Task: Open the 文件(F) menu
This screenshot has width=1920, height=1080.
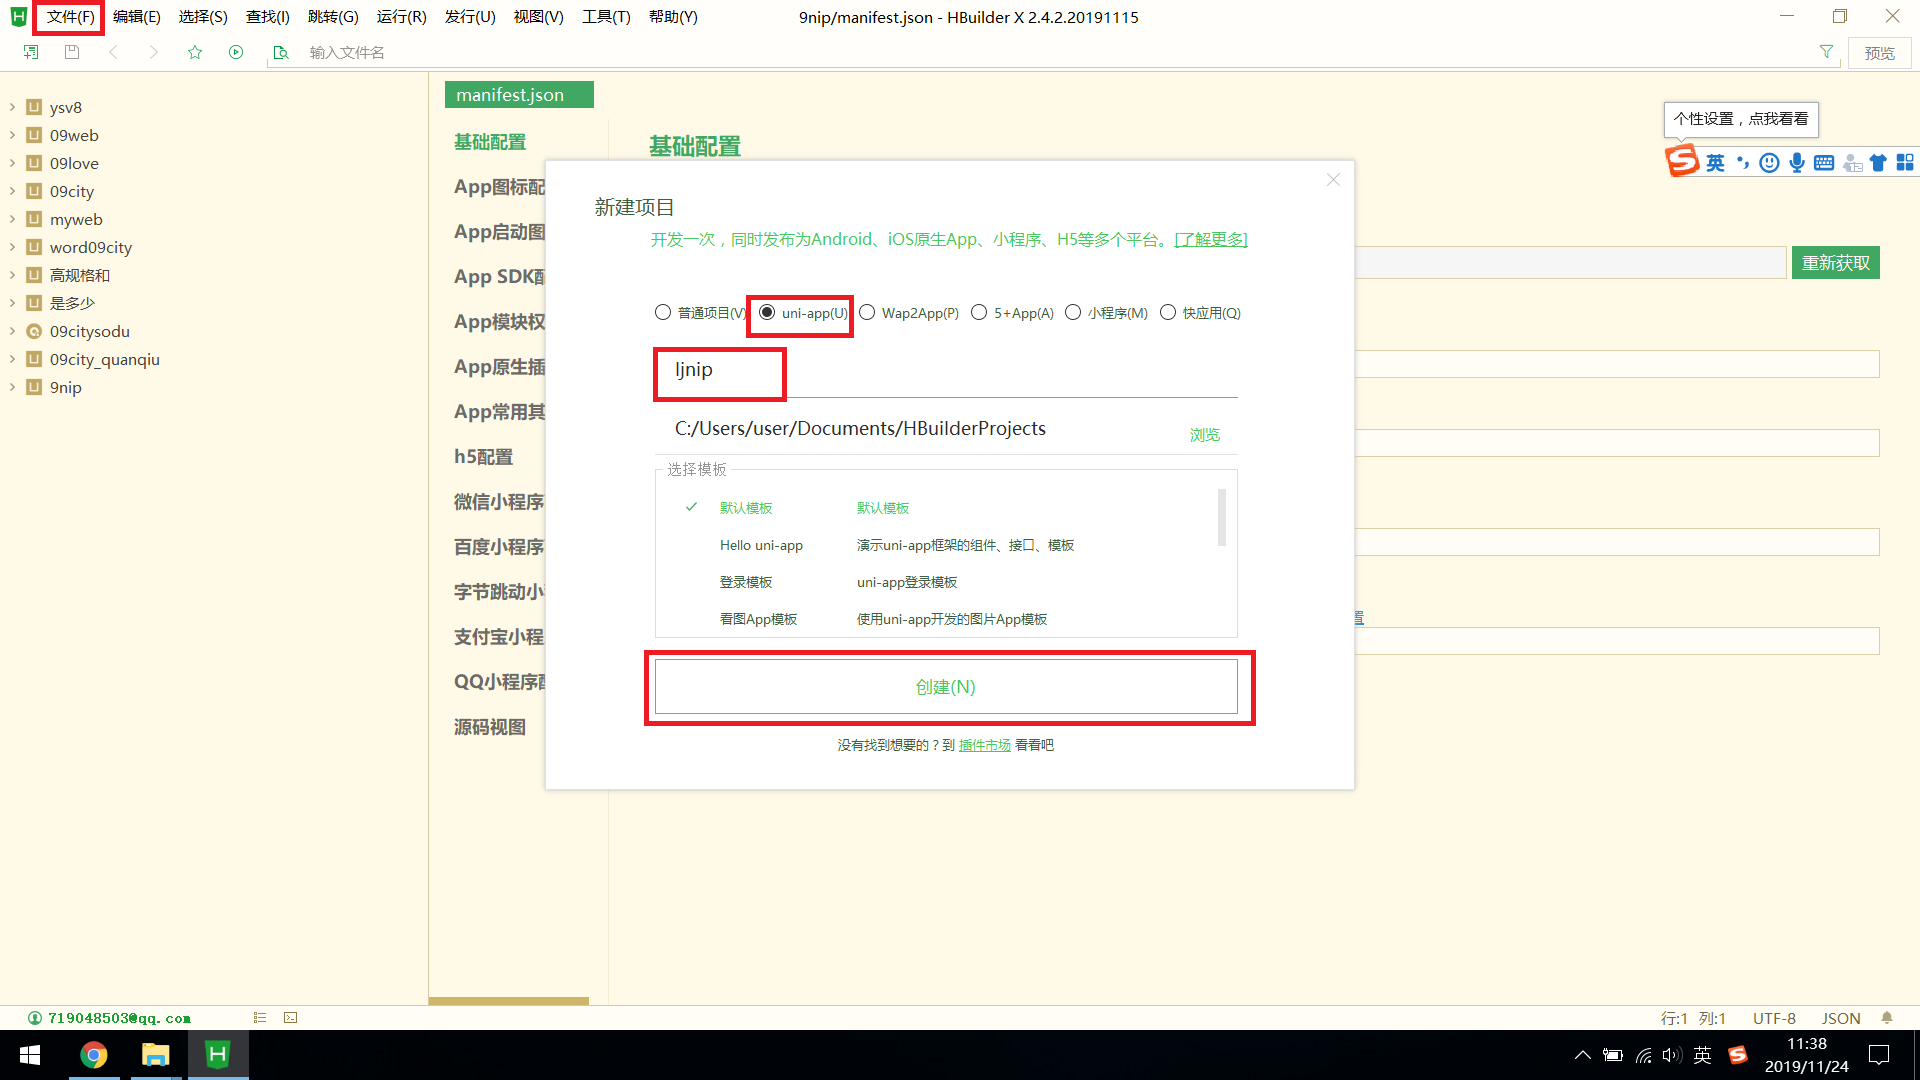Action: tap(70, 17)
